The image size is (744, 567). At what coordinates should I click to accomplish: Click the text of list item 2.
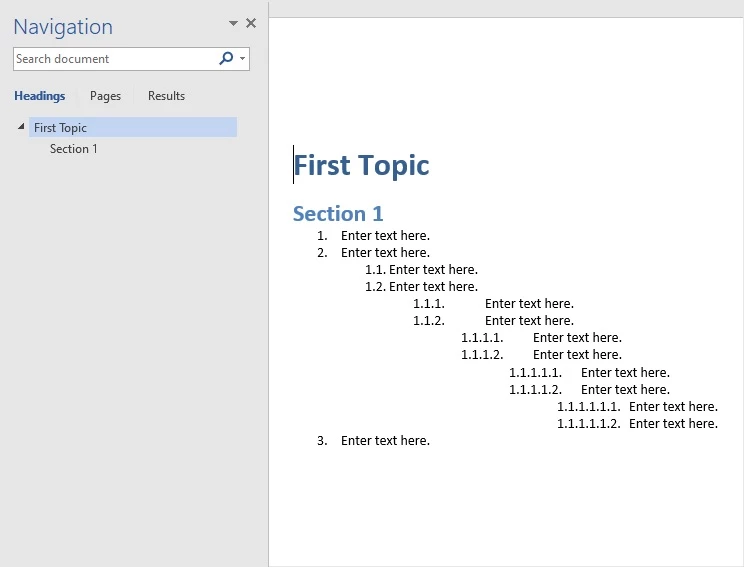[385, 253]
